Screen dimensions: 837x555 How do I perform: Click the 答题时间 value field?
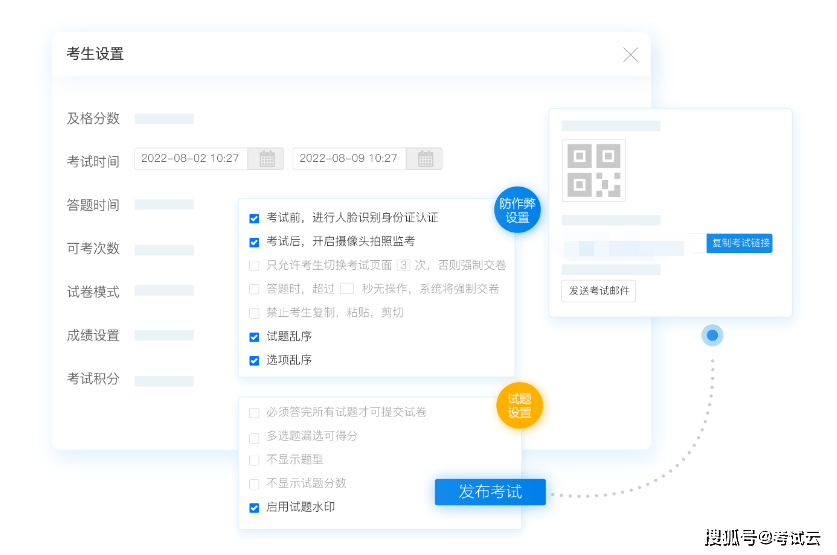[x=164, y=205]
